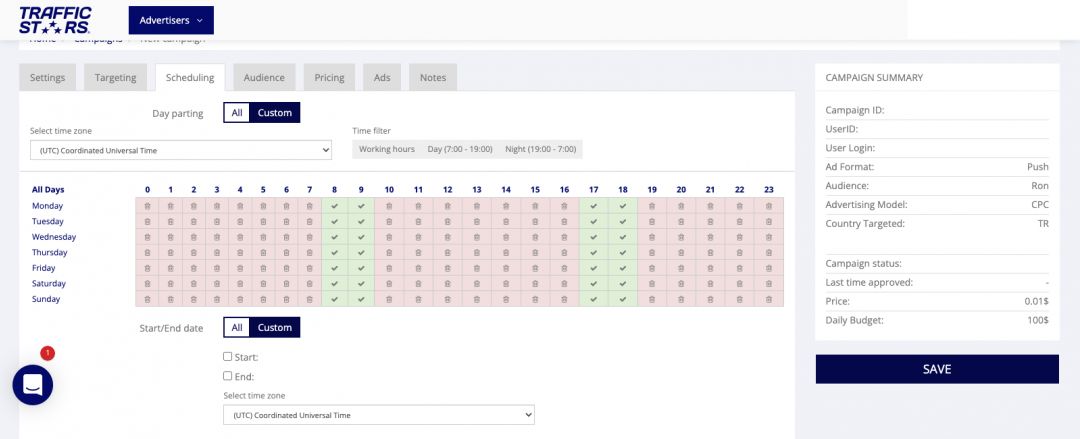1080x439 pixels.
Task: Click the 100$ Daily Budget value
Action: pyautogui.click(x=1037, y=320)
